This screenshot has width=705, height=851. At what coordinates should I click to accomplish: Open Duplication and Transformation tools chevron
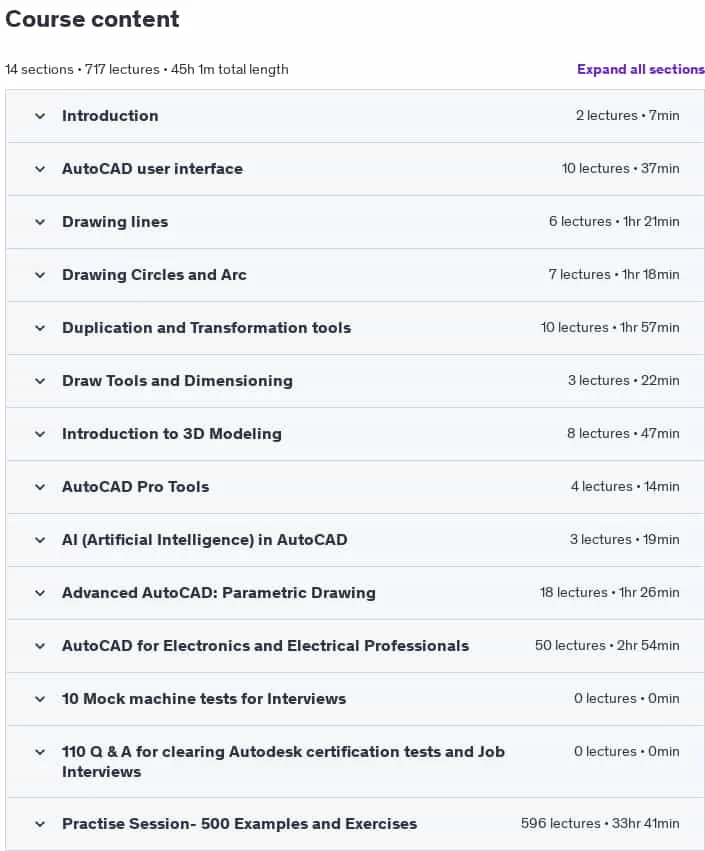click(40, 328)
